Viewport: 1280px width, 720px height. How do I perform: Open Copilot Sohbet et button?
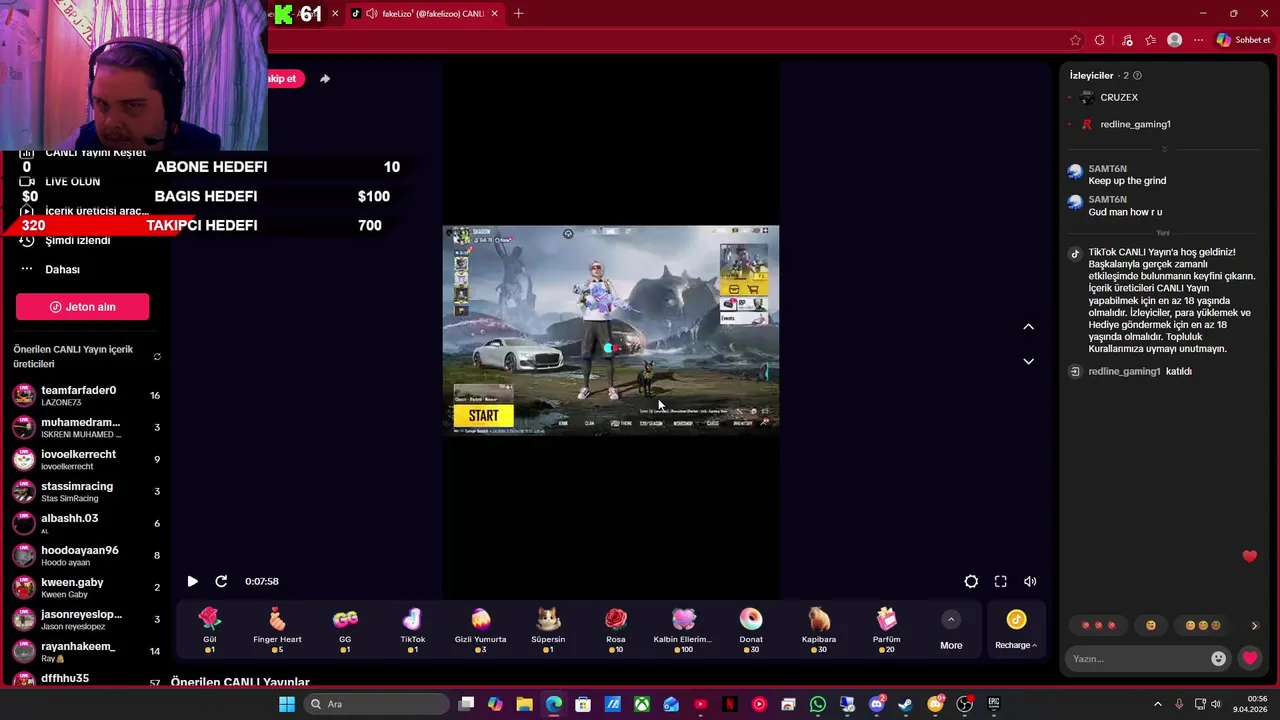pos(1243,40)
